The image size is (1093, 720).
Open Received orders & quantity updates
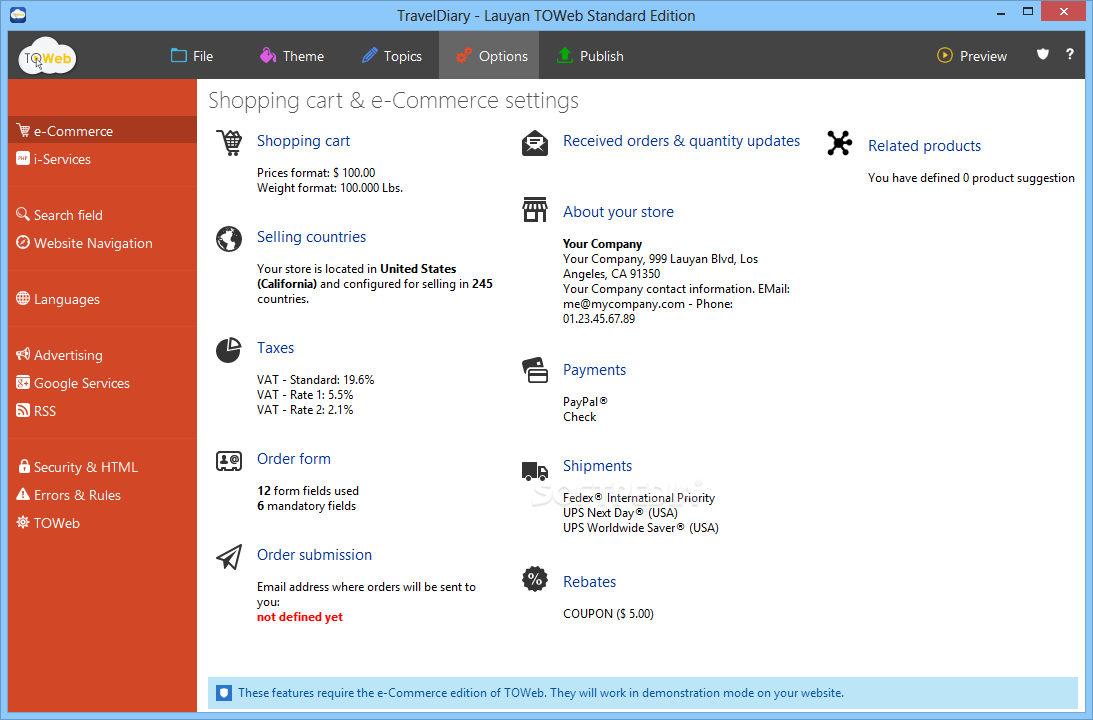(x=681, y=141)
